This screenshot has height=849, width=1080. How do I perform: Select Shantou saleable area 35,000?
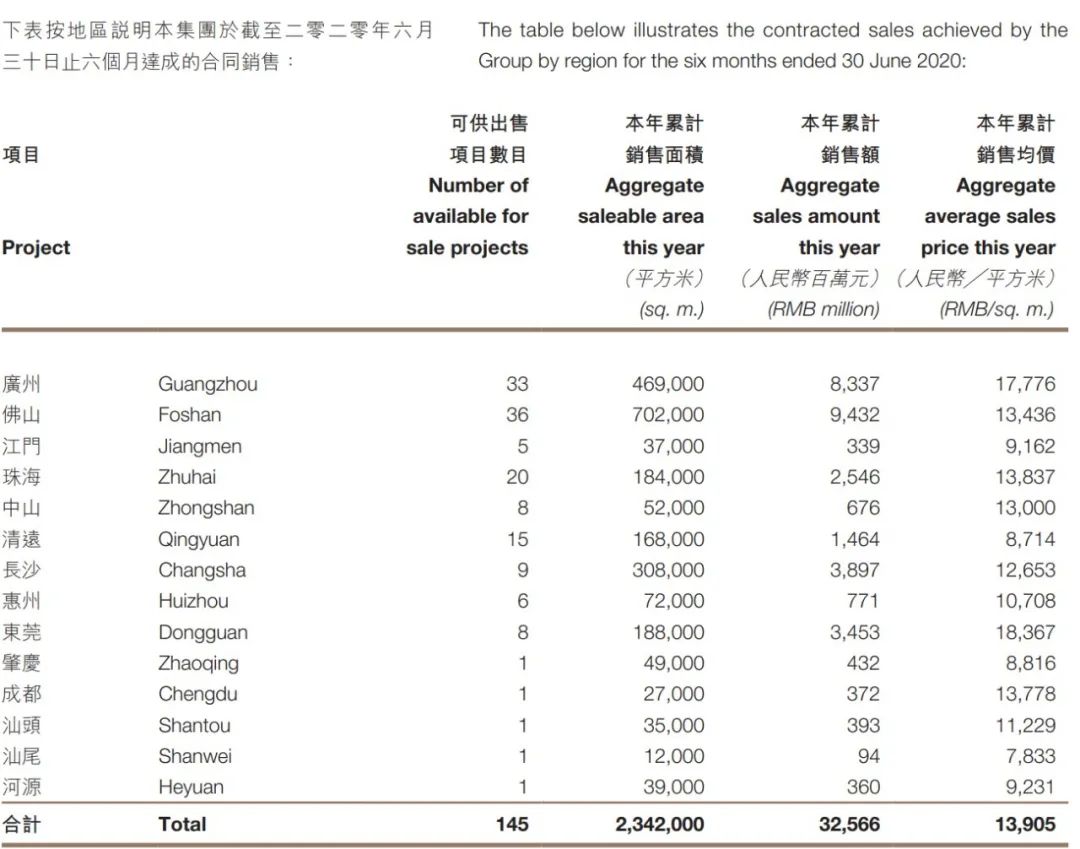point(673,725)
